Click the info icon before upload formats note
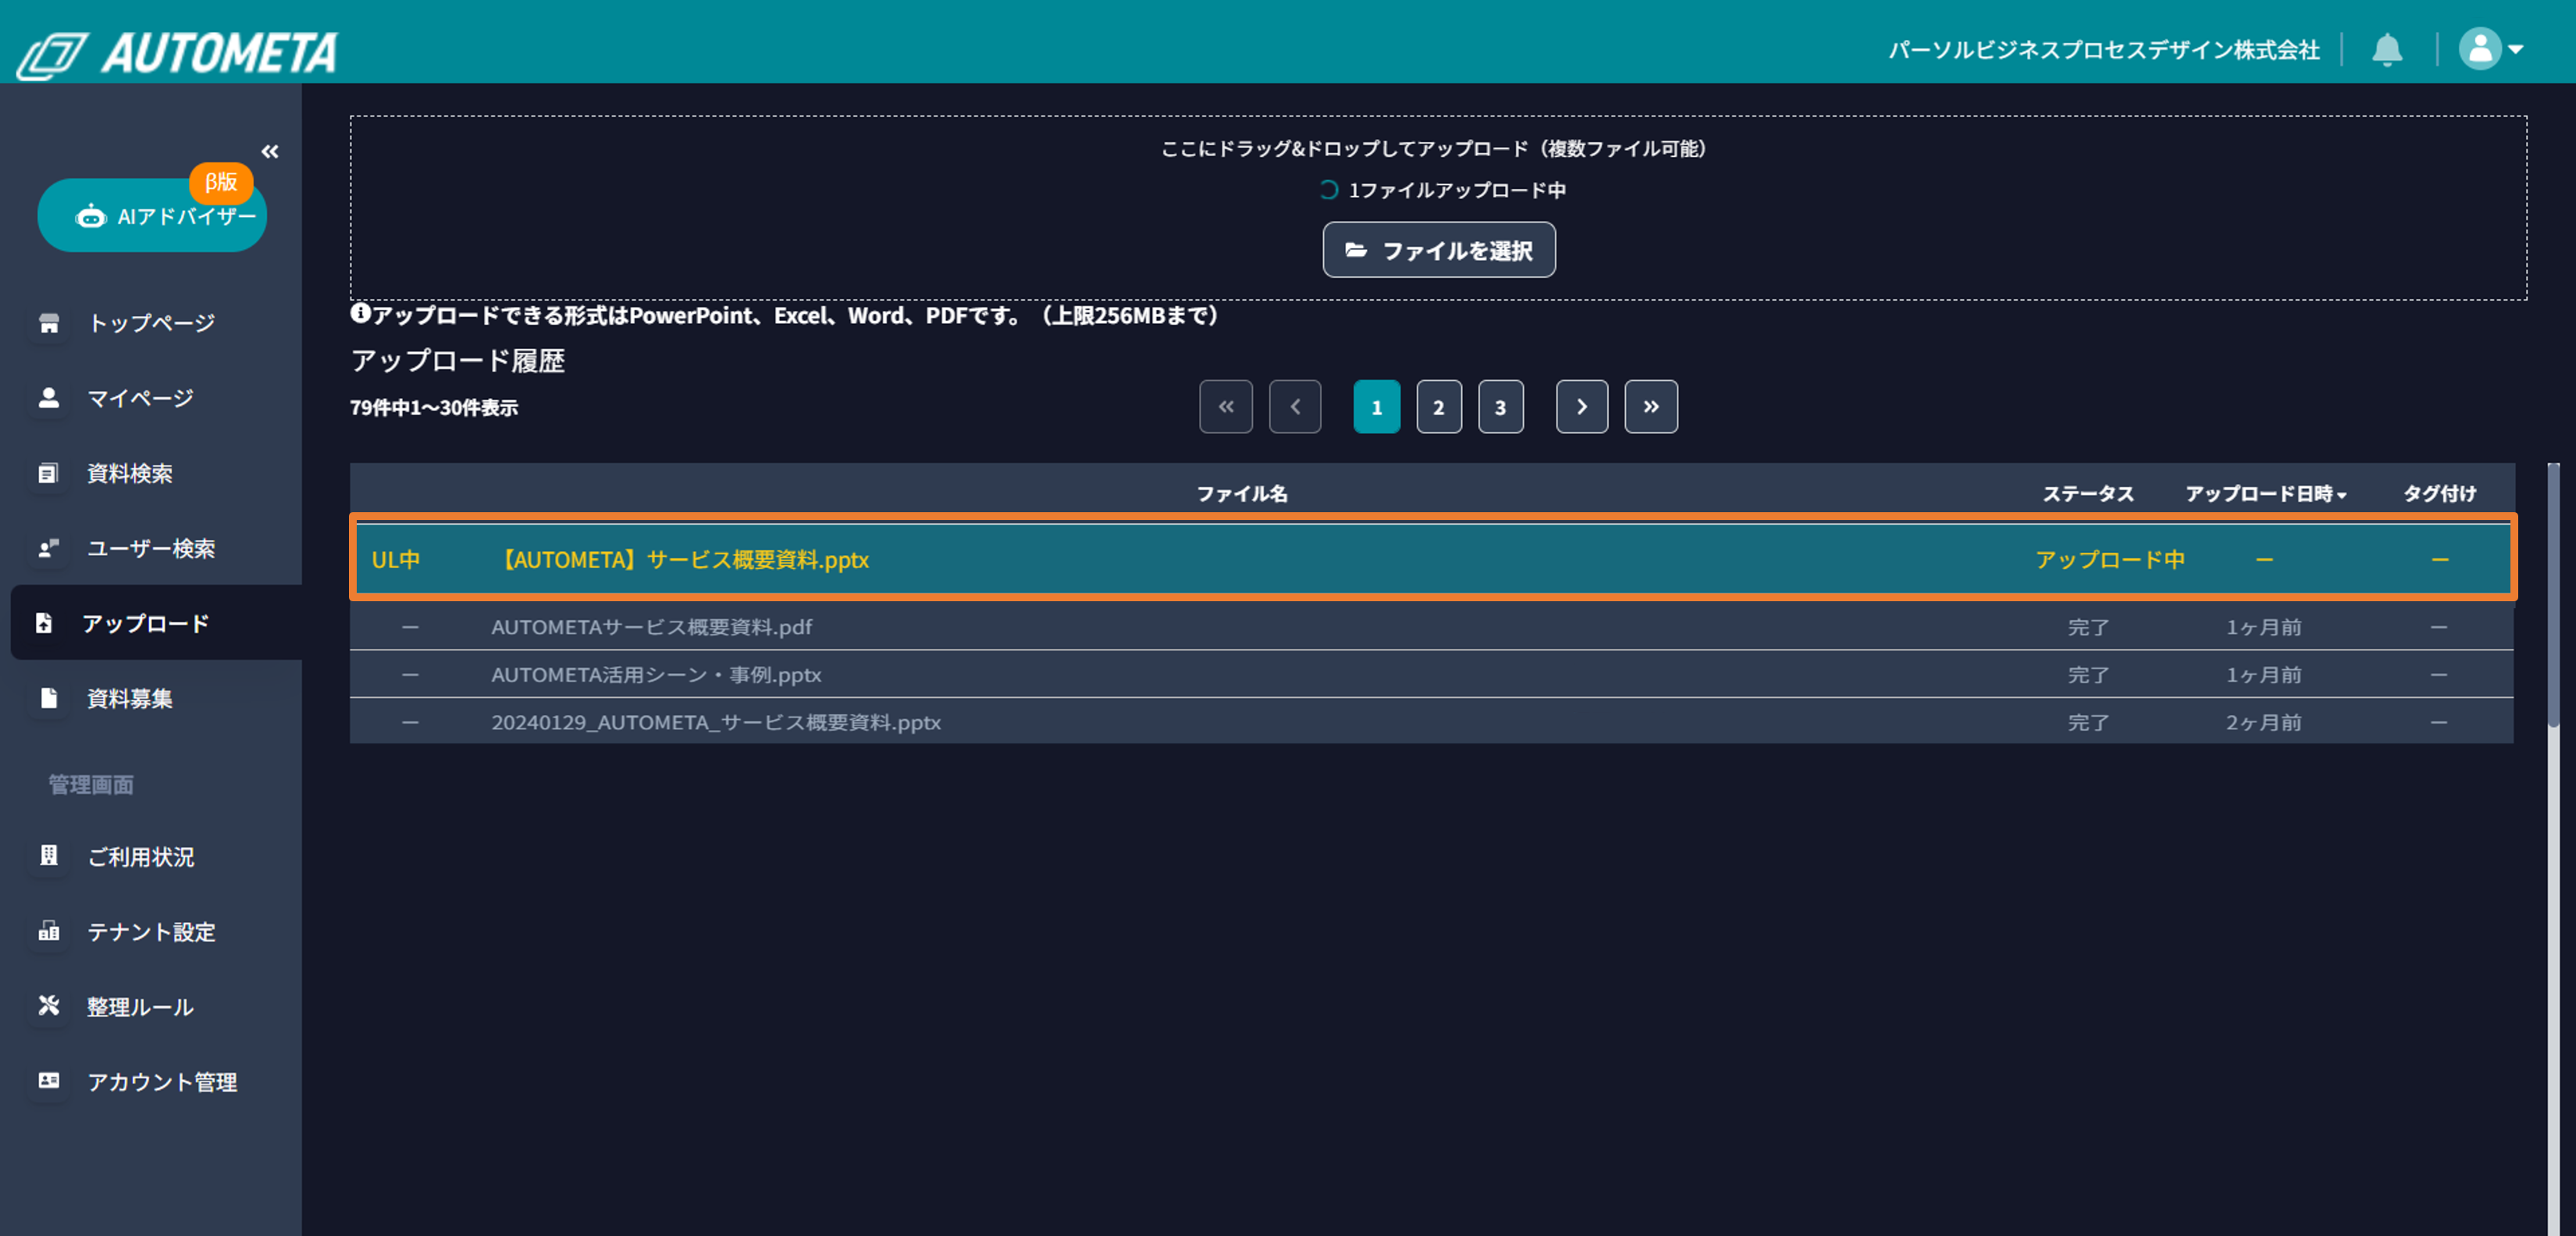2576x1236 pixels. point(361,314)
